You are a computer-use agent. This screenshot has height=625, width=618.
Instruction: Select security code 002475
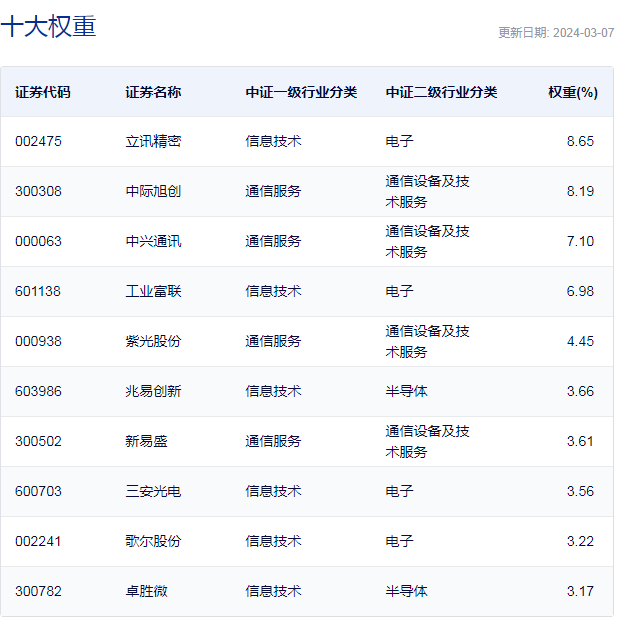(38, 141)
